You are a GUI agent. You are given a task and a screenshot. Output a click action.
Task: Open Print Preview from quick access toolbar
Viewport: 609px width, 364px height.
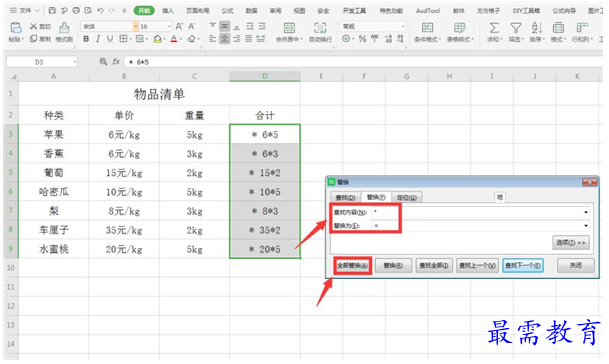point(88,10)
